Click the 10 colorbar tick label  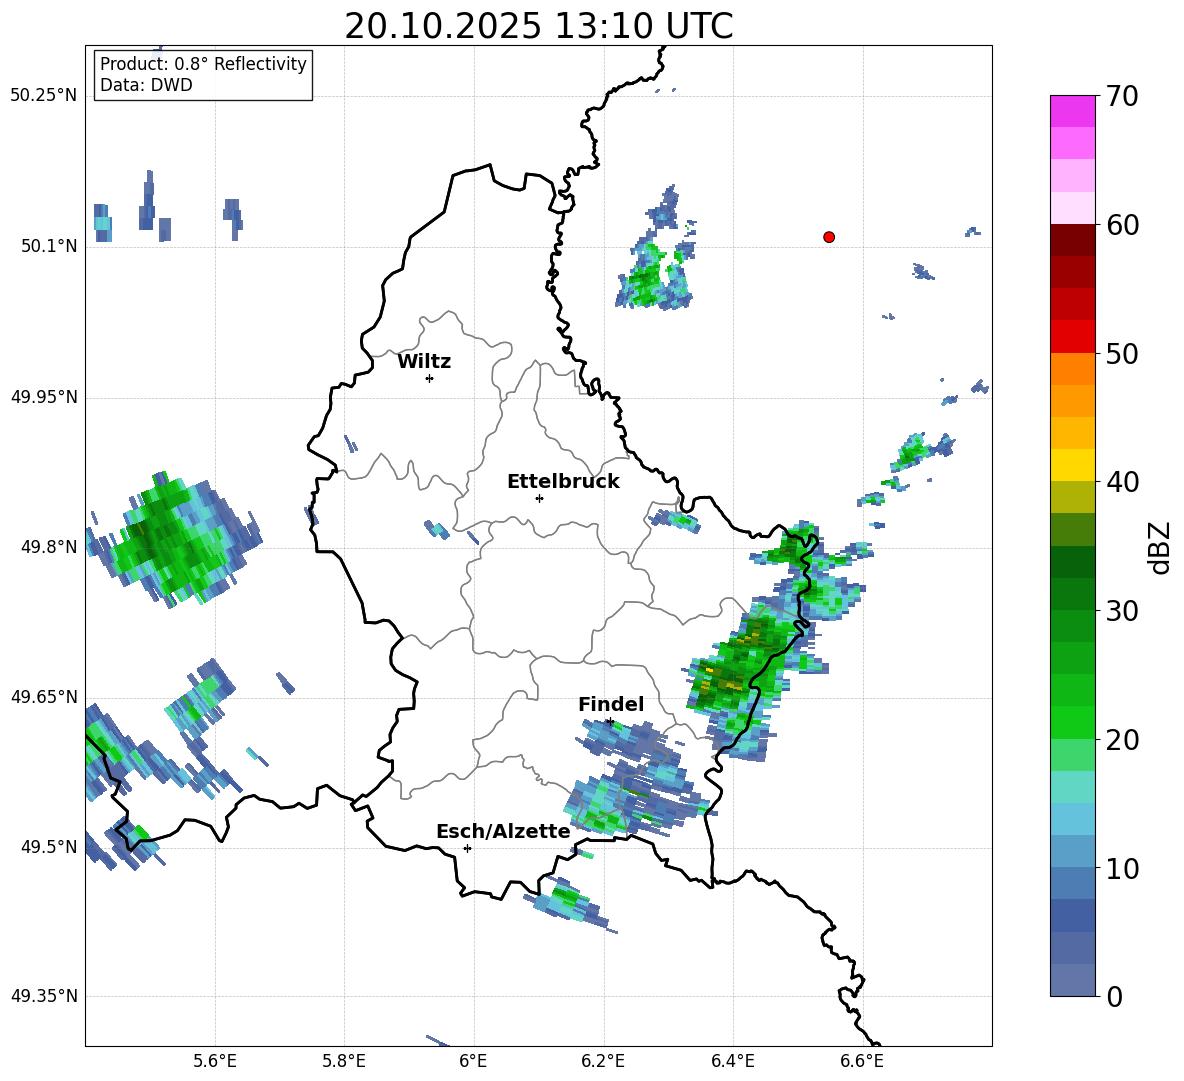point(1122,868)
